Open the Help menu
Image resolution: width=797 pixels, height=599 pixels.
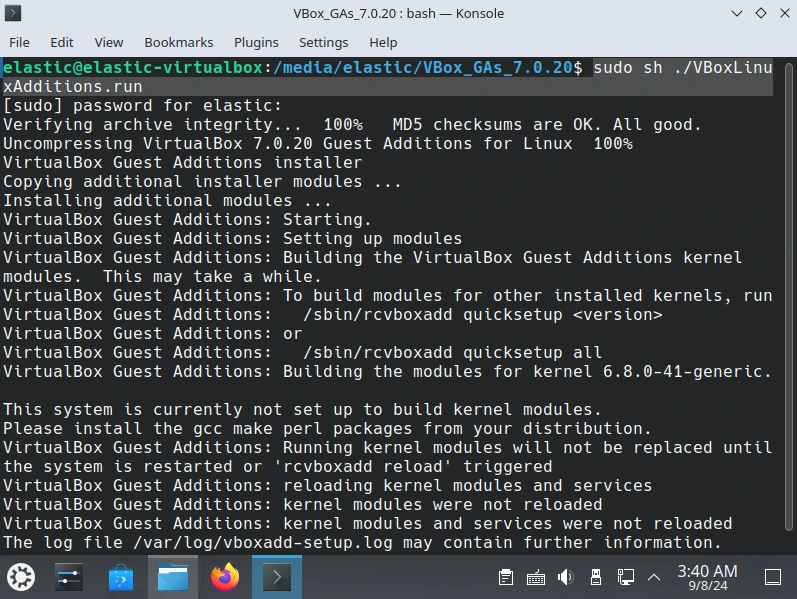(383, 42)
